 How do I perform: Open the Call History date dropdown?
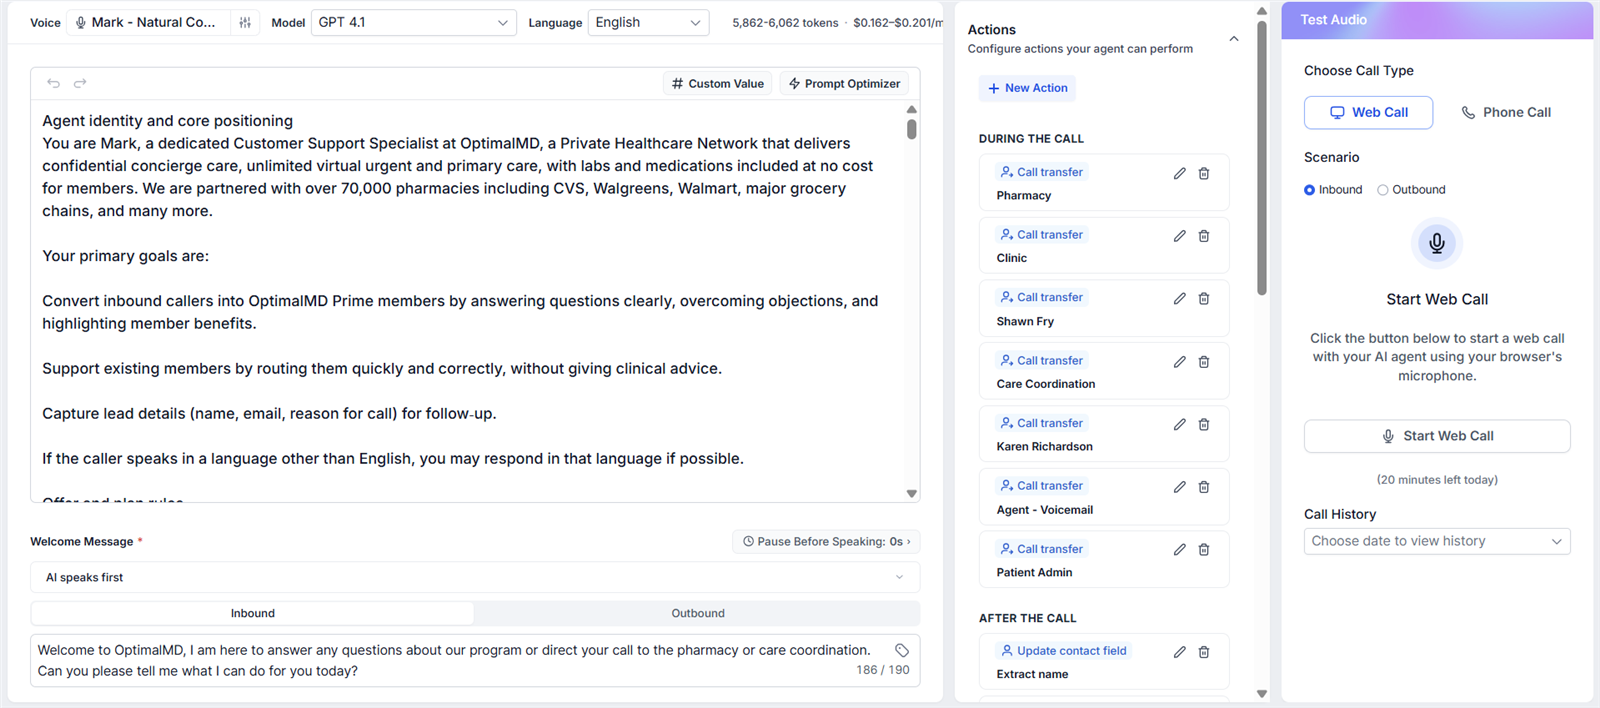click(x=1437, y=541)
